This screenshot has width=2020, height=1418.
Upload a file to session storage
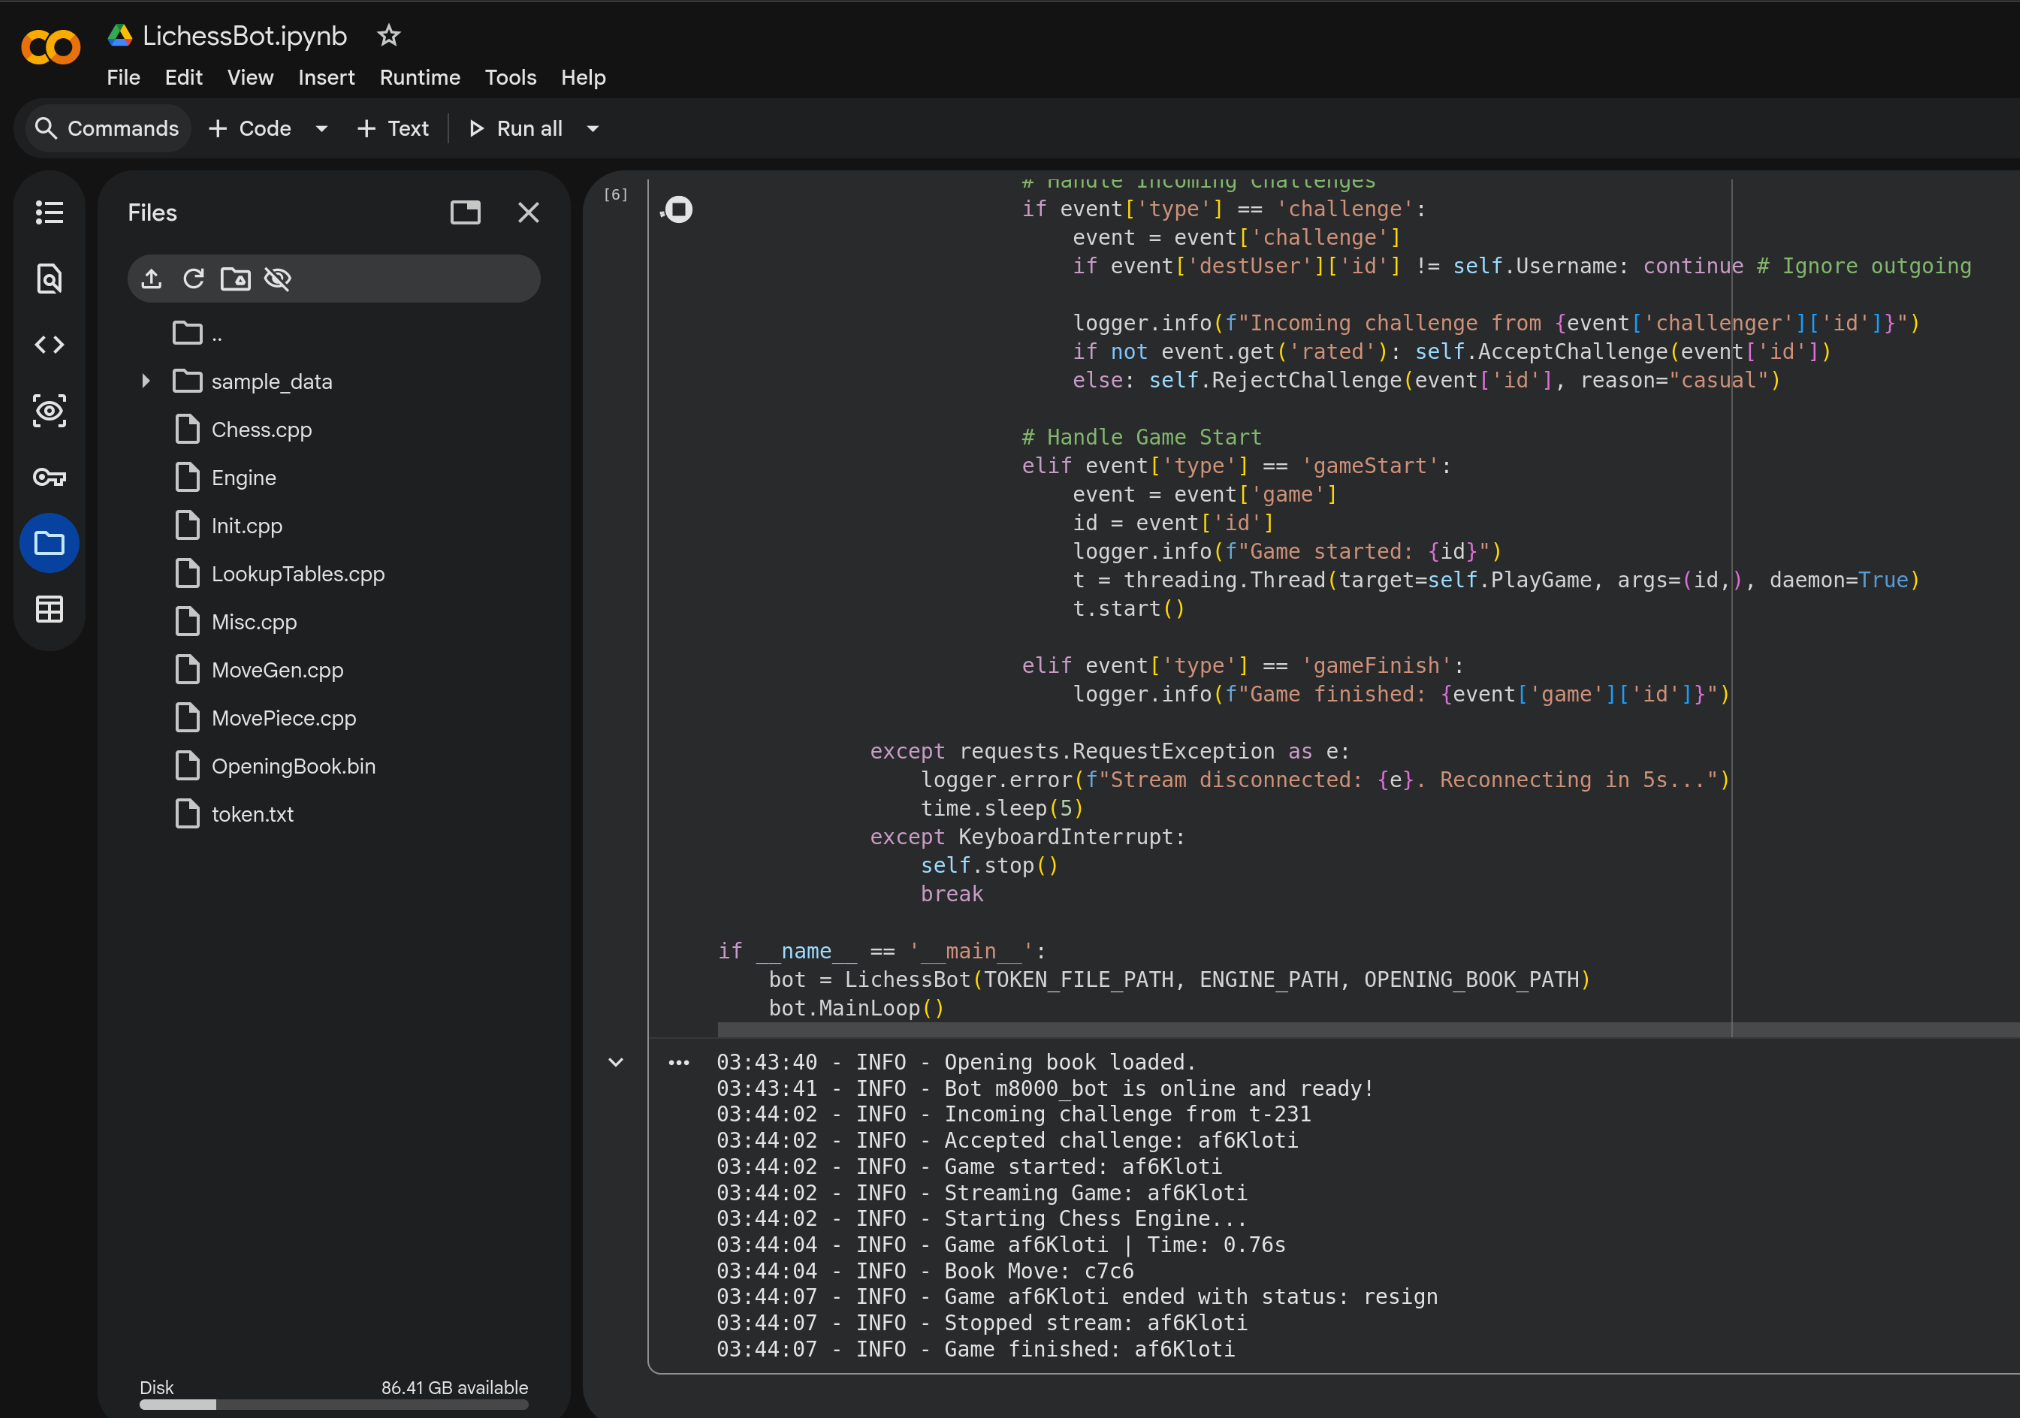(x=152, y=279)
